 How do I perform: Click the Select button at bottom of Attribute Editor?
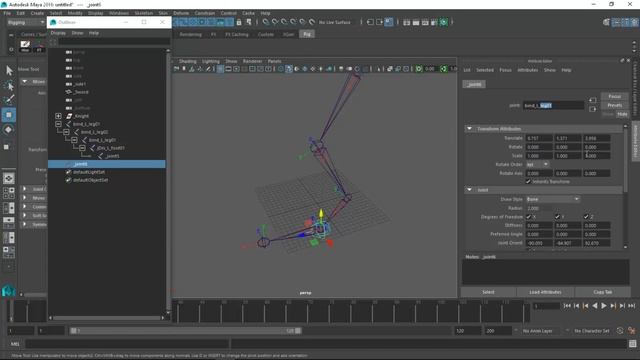[488, 292]
